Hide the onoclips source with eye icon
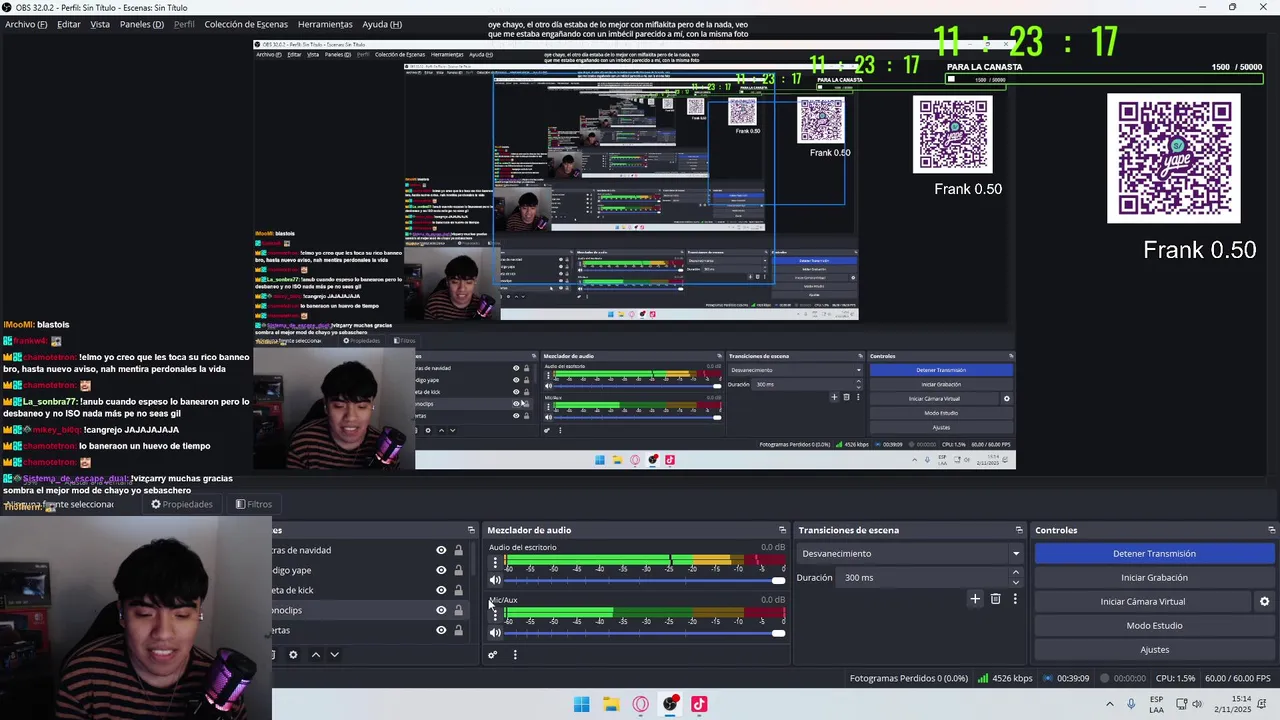This screenshot has height=720, width=1280. [441, 610]
